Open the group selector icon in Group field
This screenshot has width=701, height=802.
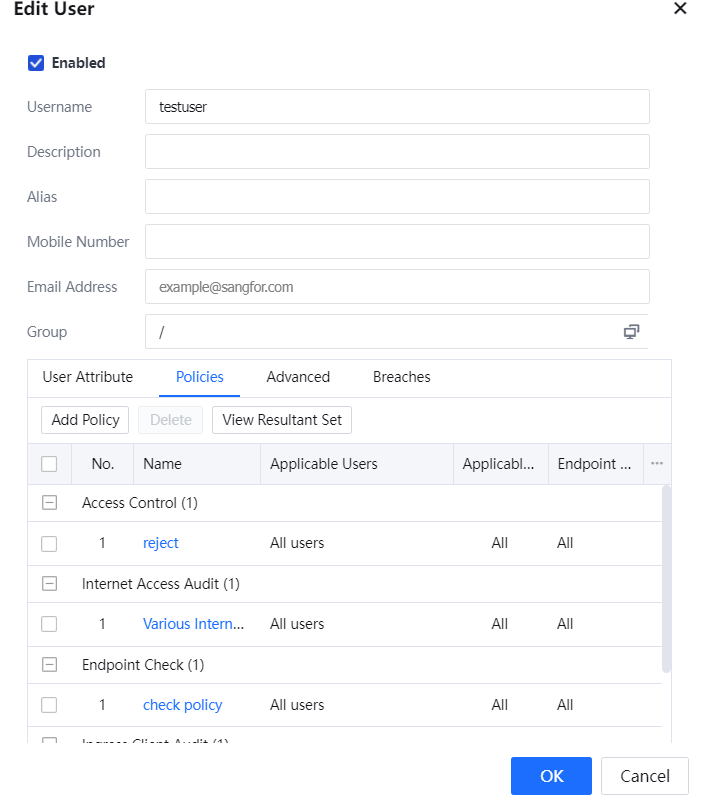tap(631, 332)
